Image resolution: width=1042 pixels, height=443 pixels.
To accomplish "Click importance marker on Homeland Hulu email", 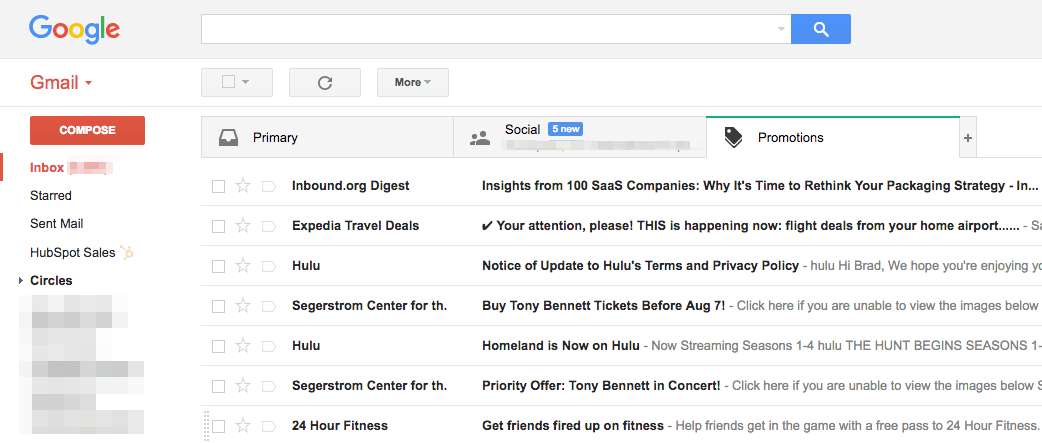I will (x=268, y=346).
